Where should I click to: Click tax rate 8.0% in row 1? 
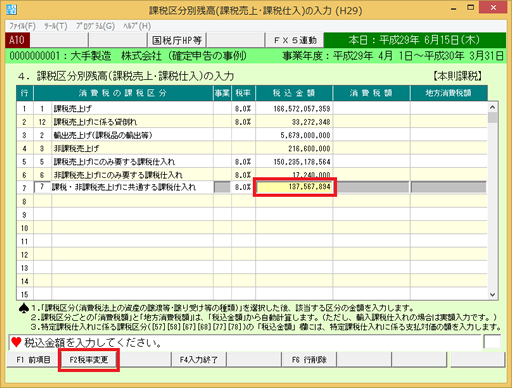click(243, 109)
